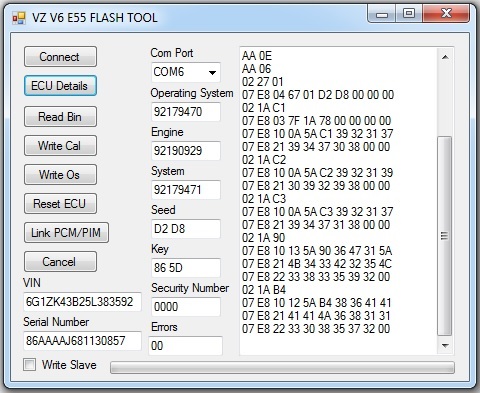Click log line '02 1A C2'
The height and width of the screenshot is (393, 480).
tap(264, 160)
